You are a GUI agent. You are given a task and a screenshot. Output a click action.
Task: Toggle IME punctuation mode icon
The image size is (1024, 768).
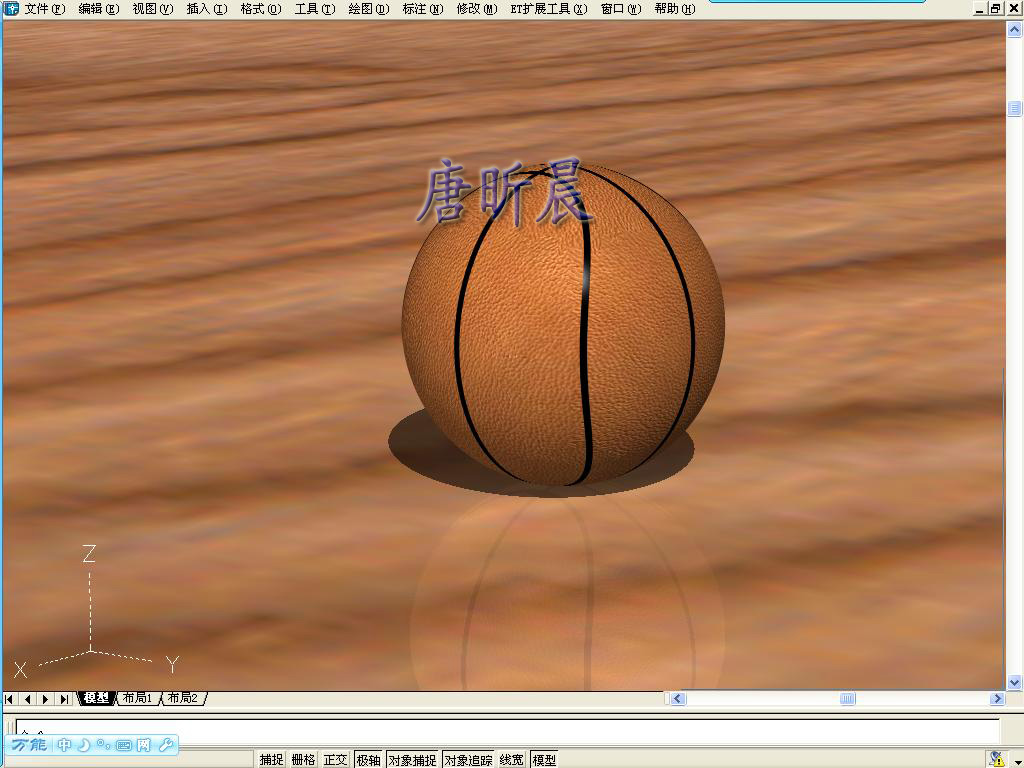(x=103, y=744)
